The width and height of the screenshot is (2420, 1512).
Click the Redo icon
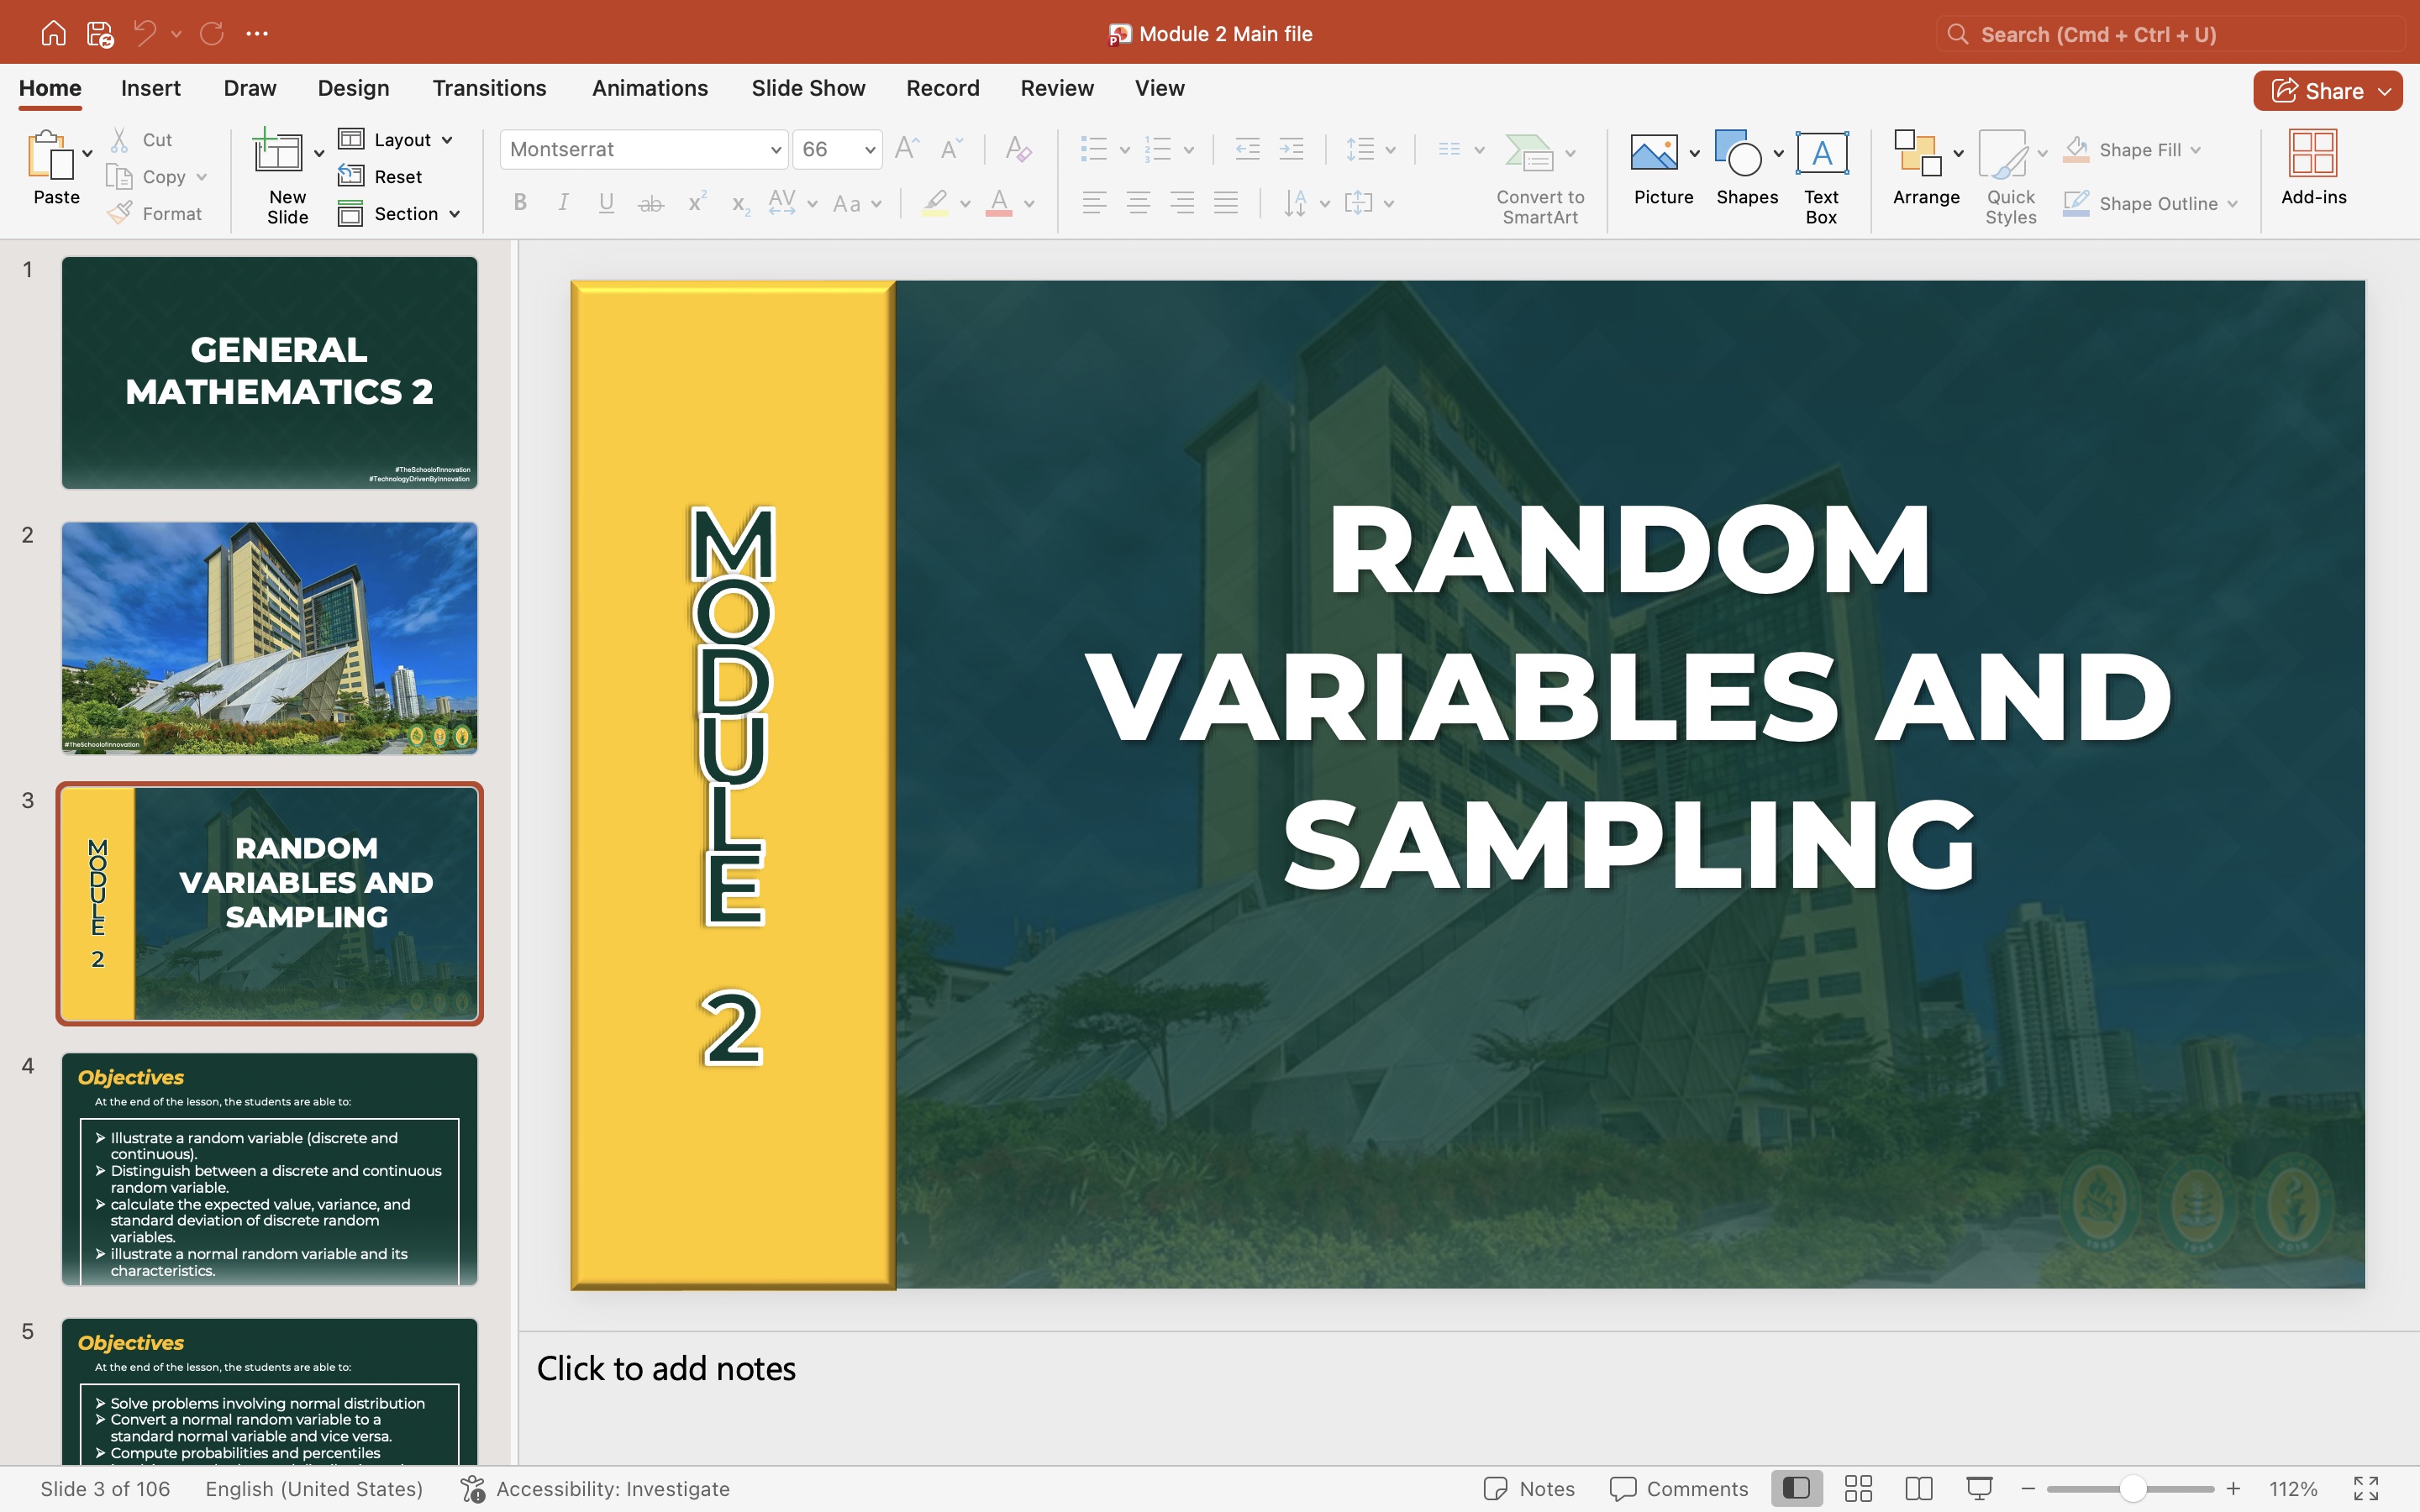coord(211,33)
